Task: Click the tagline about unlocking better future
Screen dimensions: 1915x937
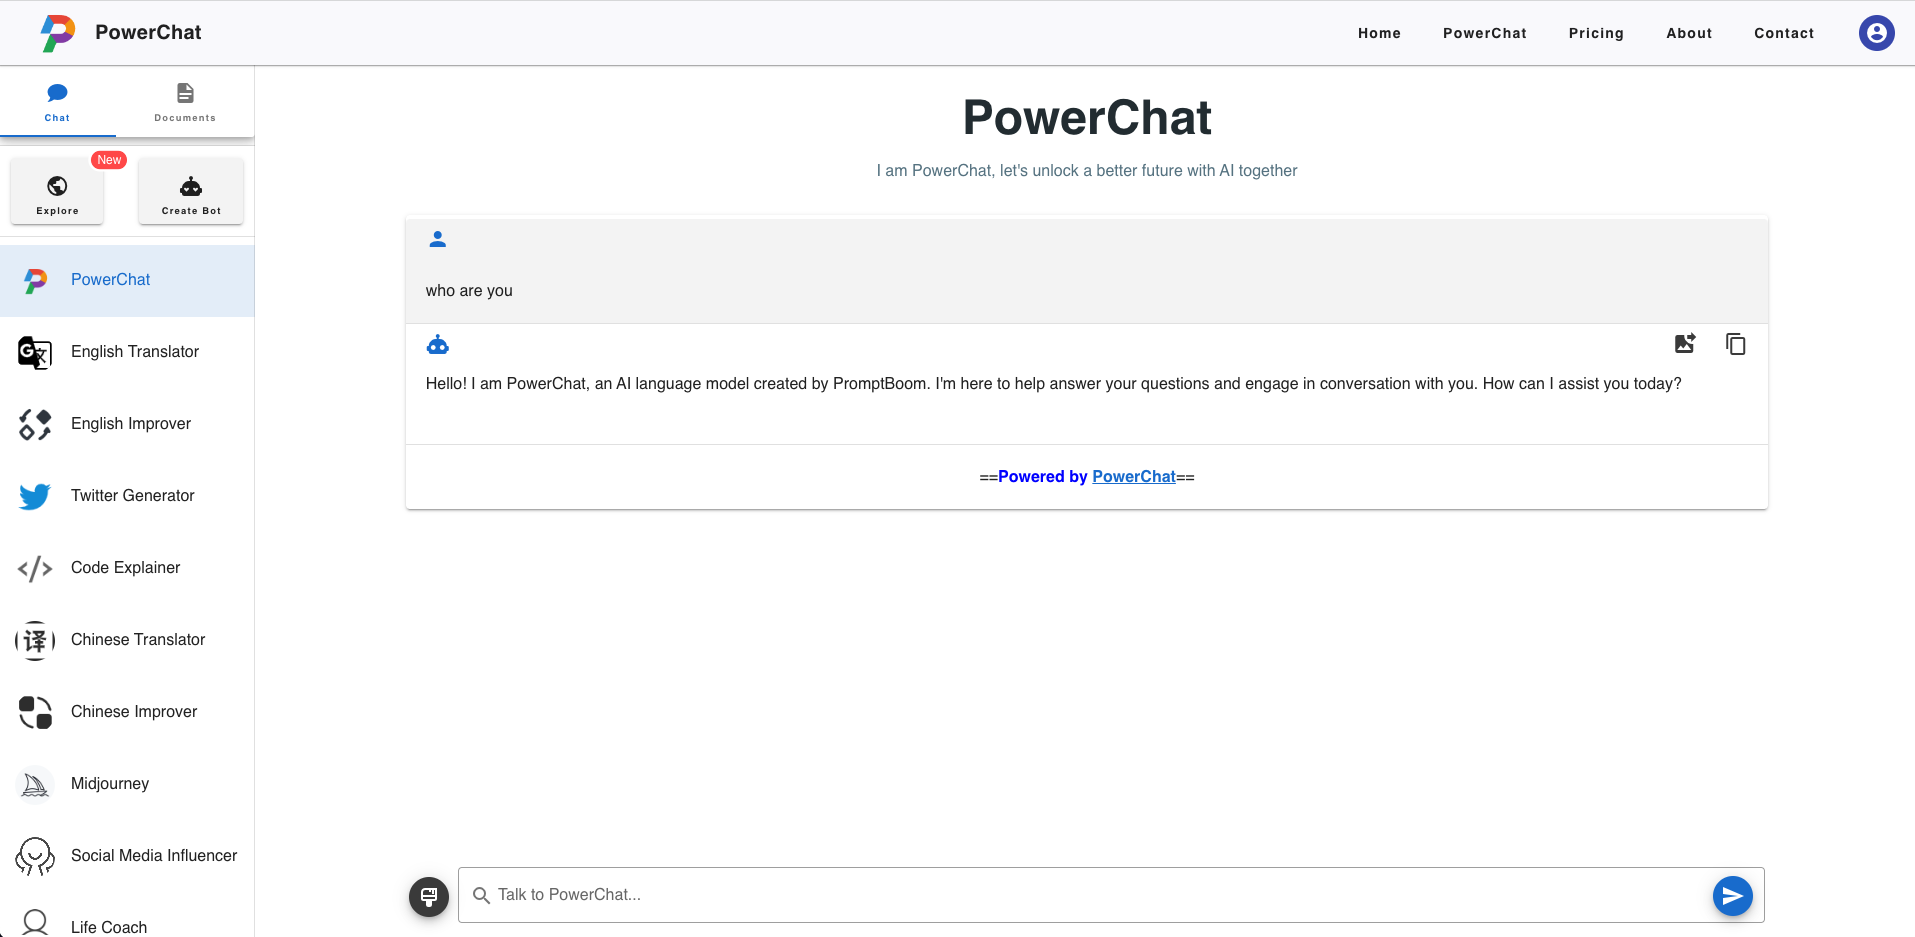Action: click(x=1087, y=171)
